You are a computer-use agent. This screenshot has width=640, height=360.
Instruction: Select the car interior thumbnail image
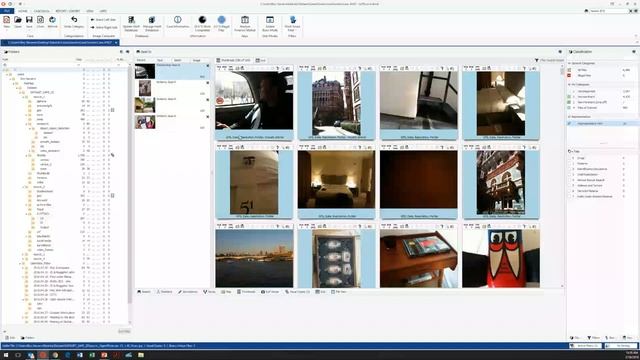click(x=254, y=100)
